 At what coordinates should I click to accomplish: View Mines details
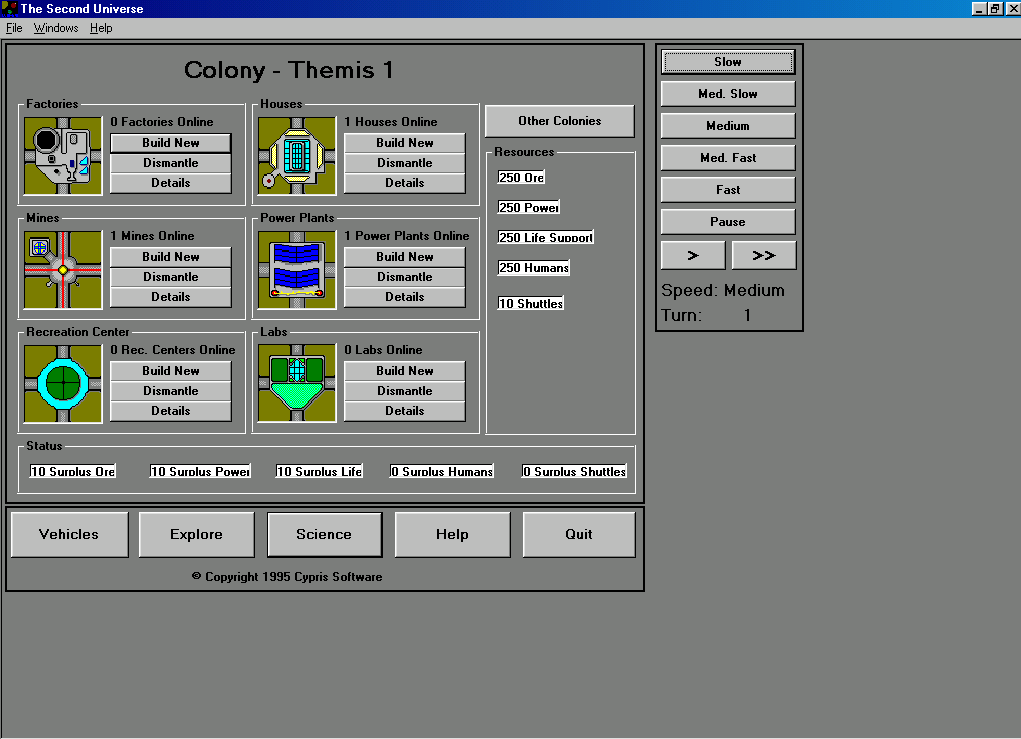point(171,297)
